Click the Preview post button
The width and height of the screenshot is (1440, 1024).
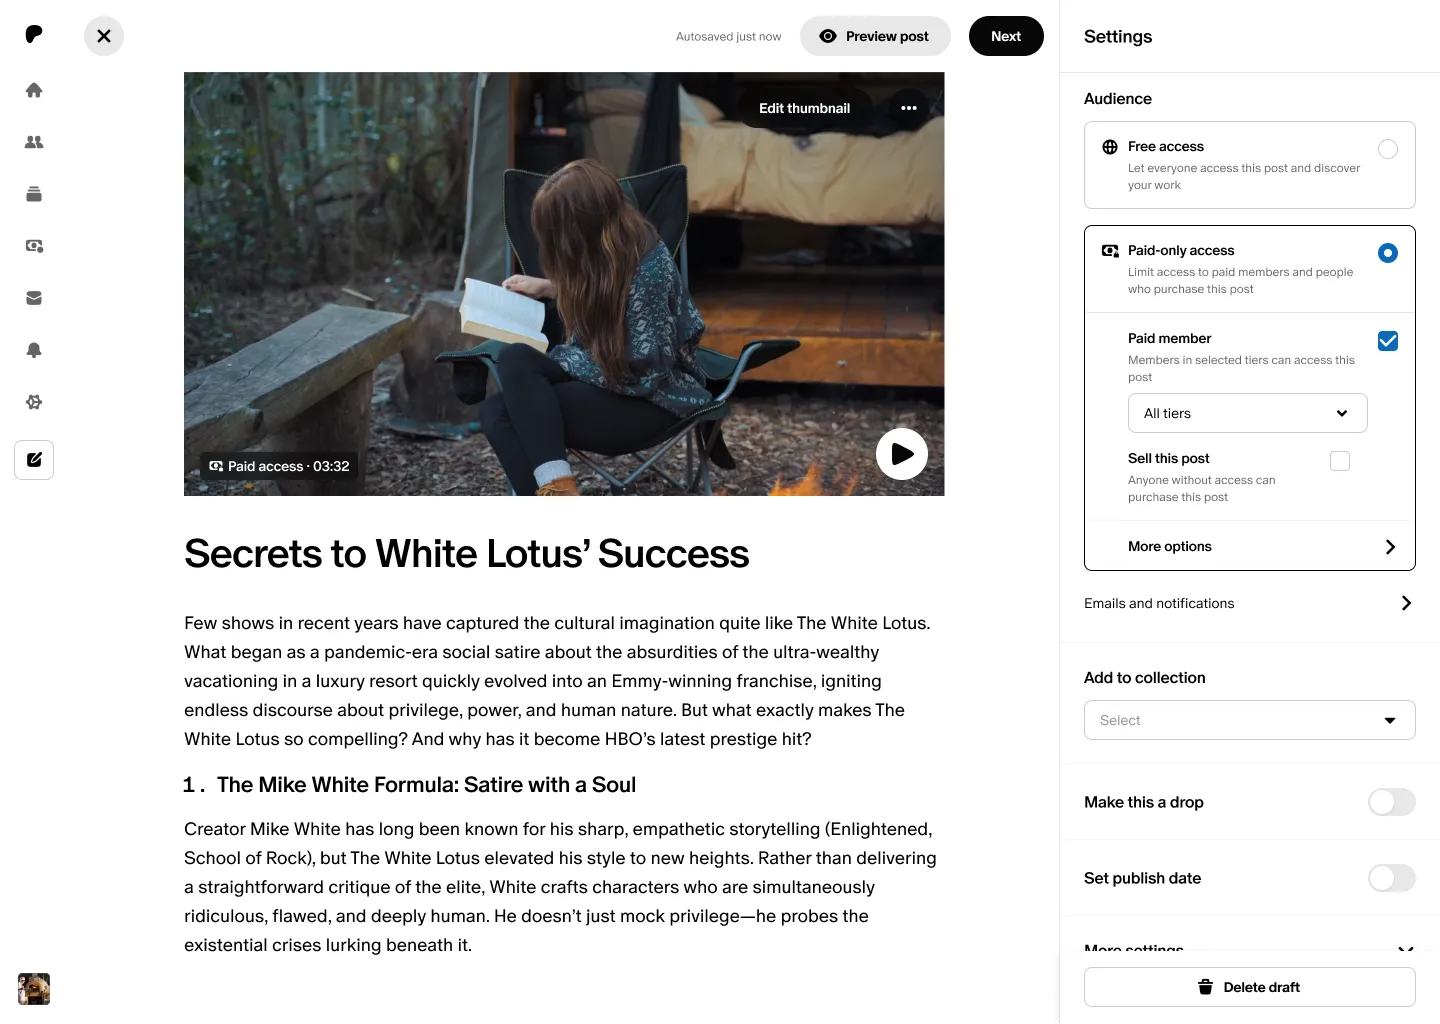coord(875,36)
